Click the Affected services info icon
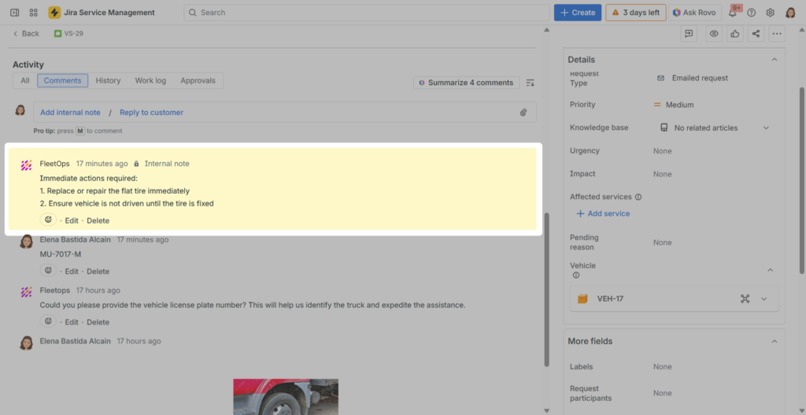The height and width of the screenshot is (415, 806). [638, 196]
